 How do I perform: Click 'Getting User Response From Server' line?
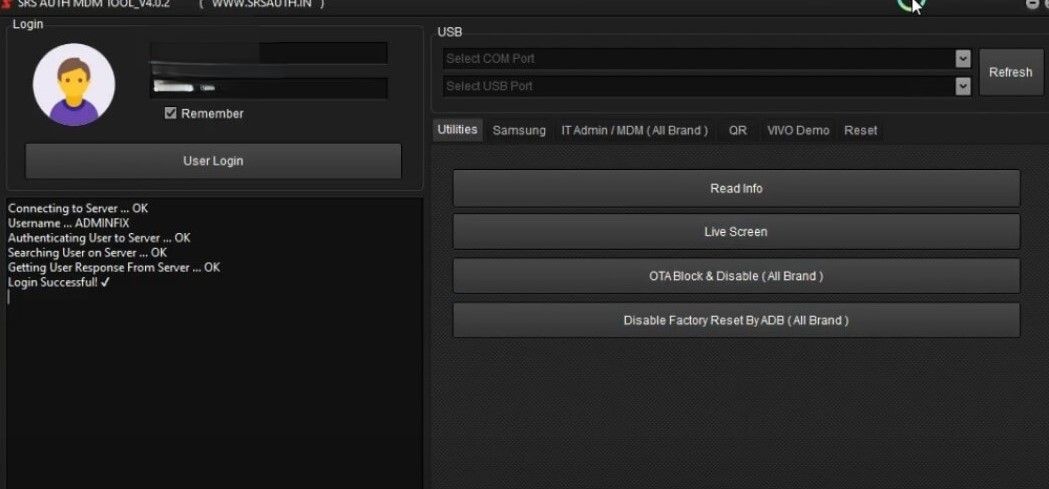pos(114,268)
